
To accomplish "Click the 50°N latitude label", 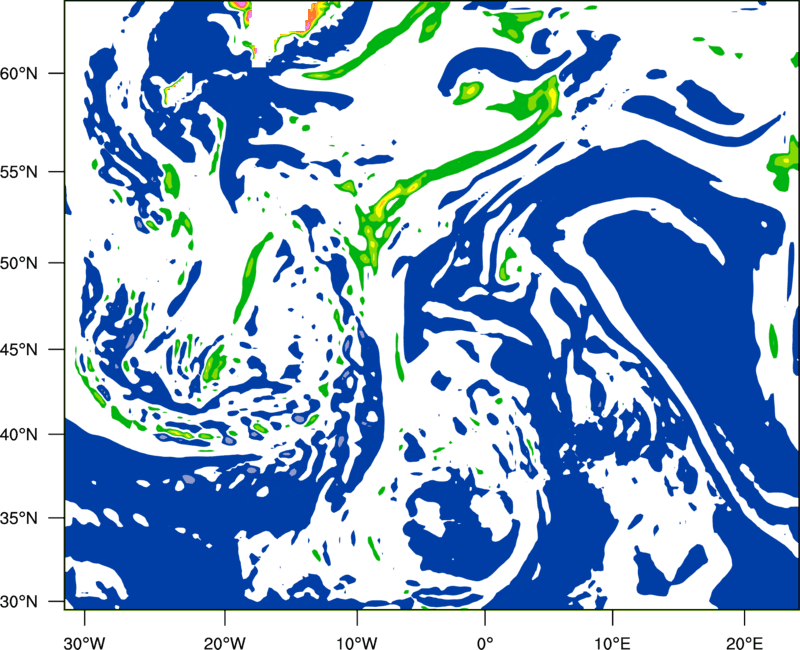I will coord(19,263).
